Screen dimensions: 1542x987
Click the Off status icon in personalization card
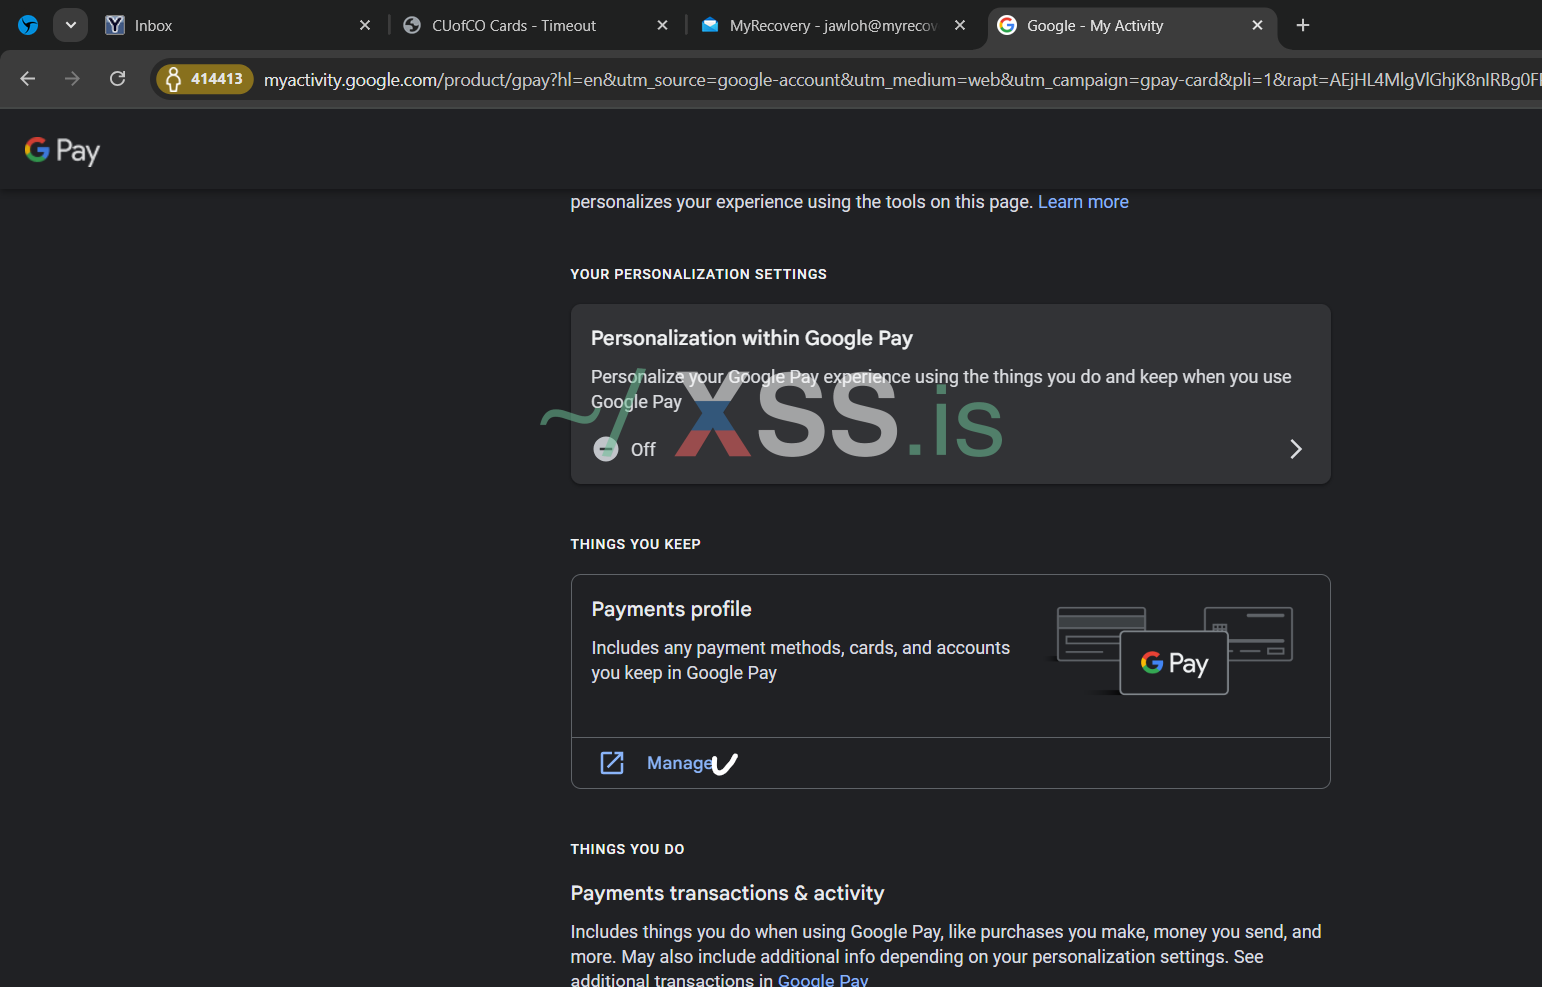tap(606, 449)
